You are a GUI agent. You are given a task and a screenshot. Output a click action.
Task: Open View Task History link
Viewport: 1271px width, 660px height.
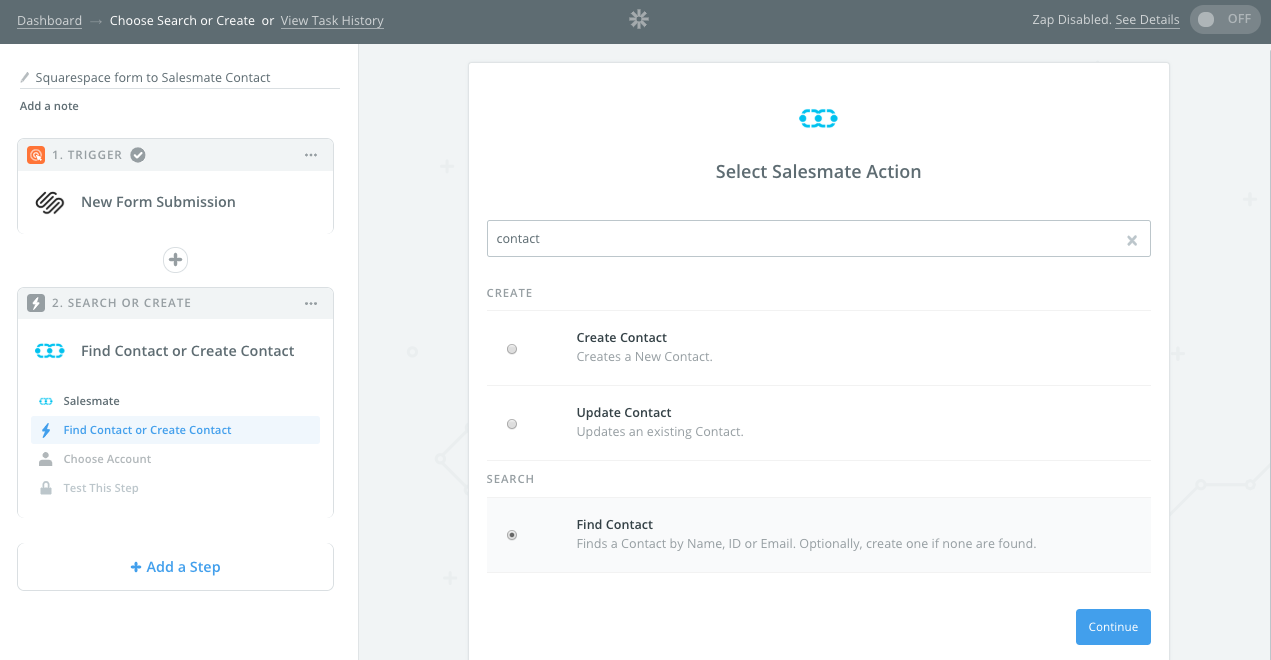[x=332, y=20]
